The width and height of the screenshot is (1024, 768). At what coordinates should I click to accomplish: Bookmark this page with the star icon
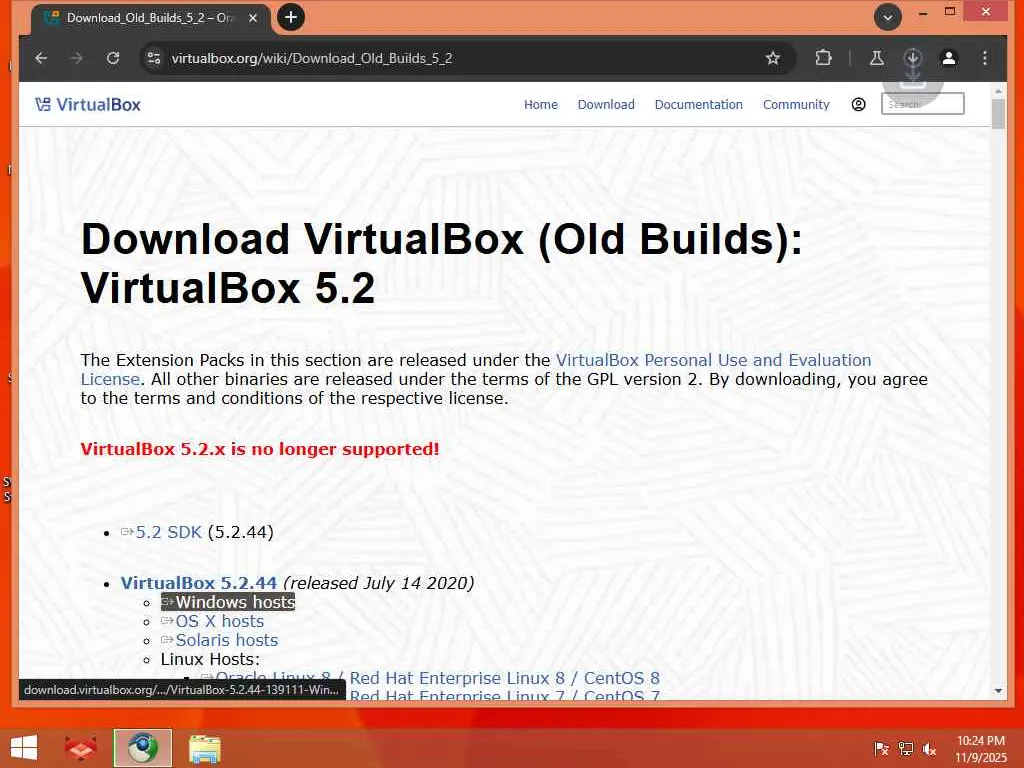coord(773,58)
